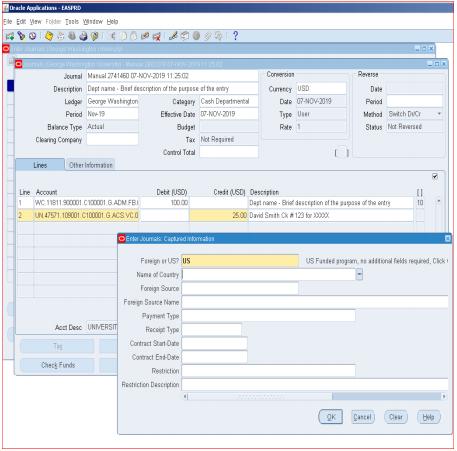Click the Clearing Company field
Viewport: 457px width, 451px height.
(x=112, y=139)
